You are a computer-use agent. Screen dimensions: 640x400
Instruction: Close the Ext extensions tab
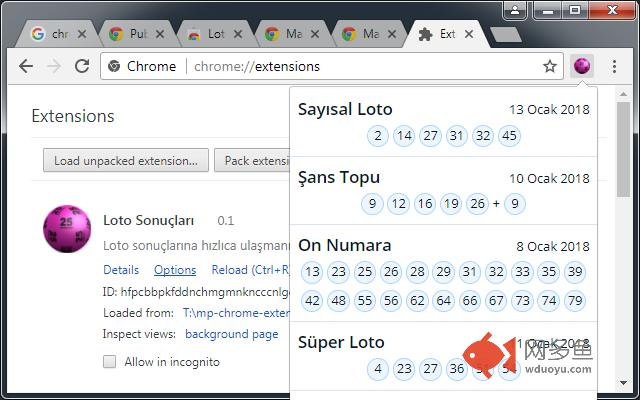pyautogui.click(x=469, y=34)
